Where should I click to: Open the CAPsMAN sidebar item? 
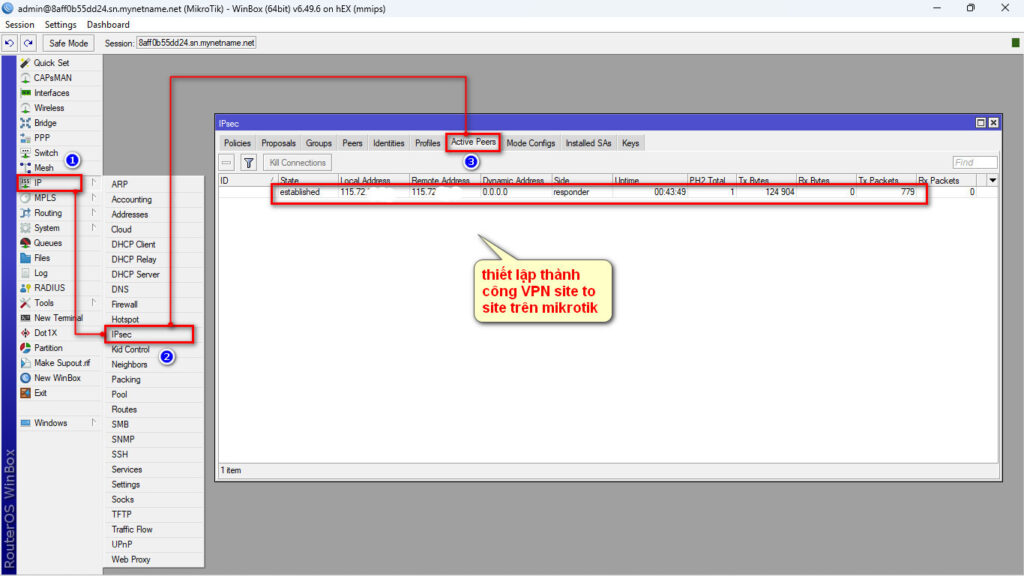(x=52, y=78)
